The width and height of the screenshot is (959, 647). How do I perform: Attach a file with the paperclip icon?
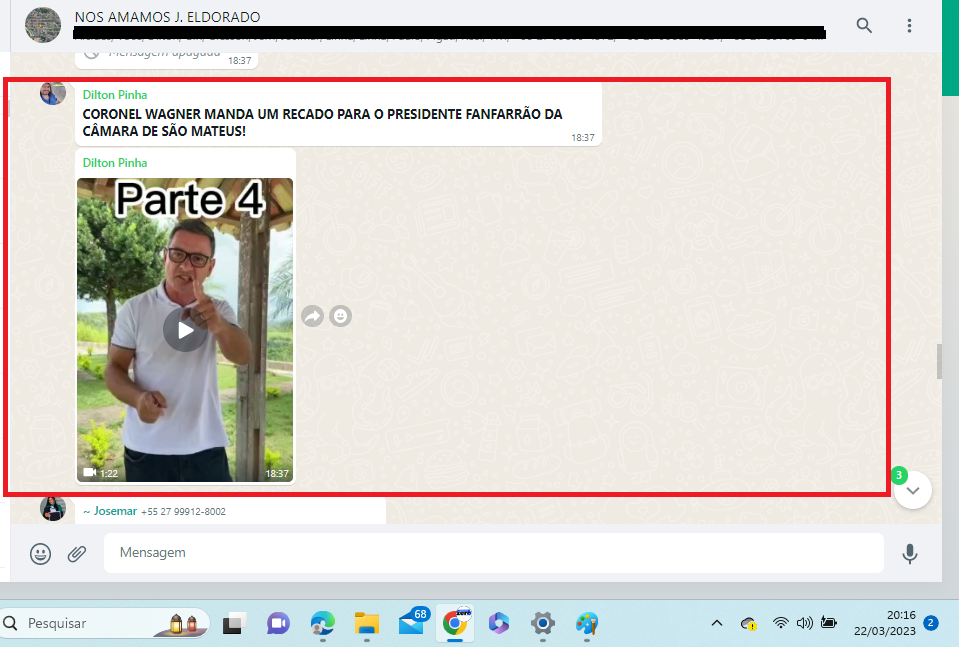(x=76, y=553)
